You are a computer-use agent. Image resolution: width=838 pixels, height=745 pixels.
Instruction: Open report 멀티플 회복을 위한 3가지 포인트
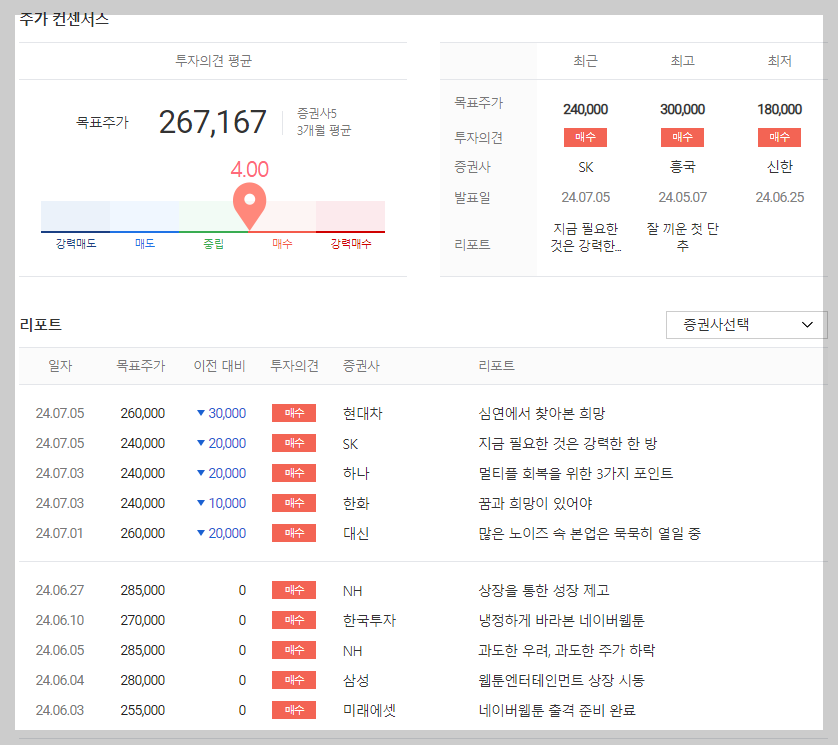pos(576,473)
